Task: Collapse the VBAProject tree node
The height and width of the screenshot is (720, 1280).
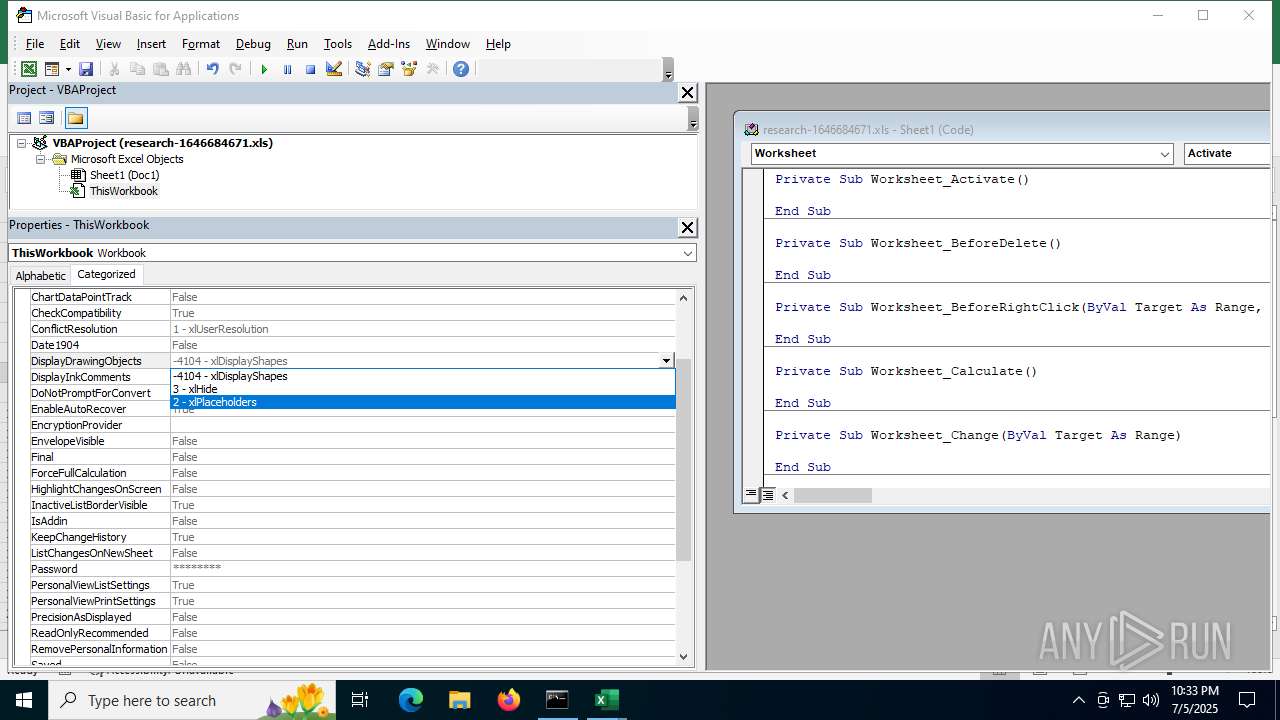Action: 21,143
